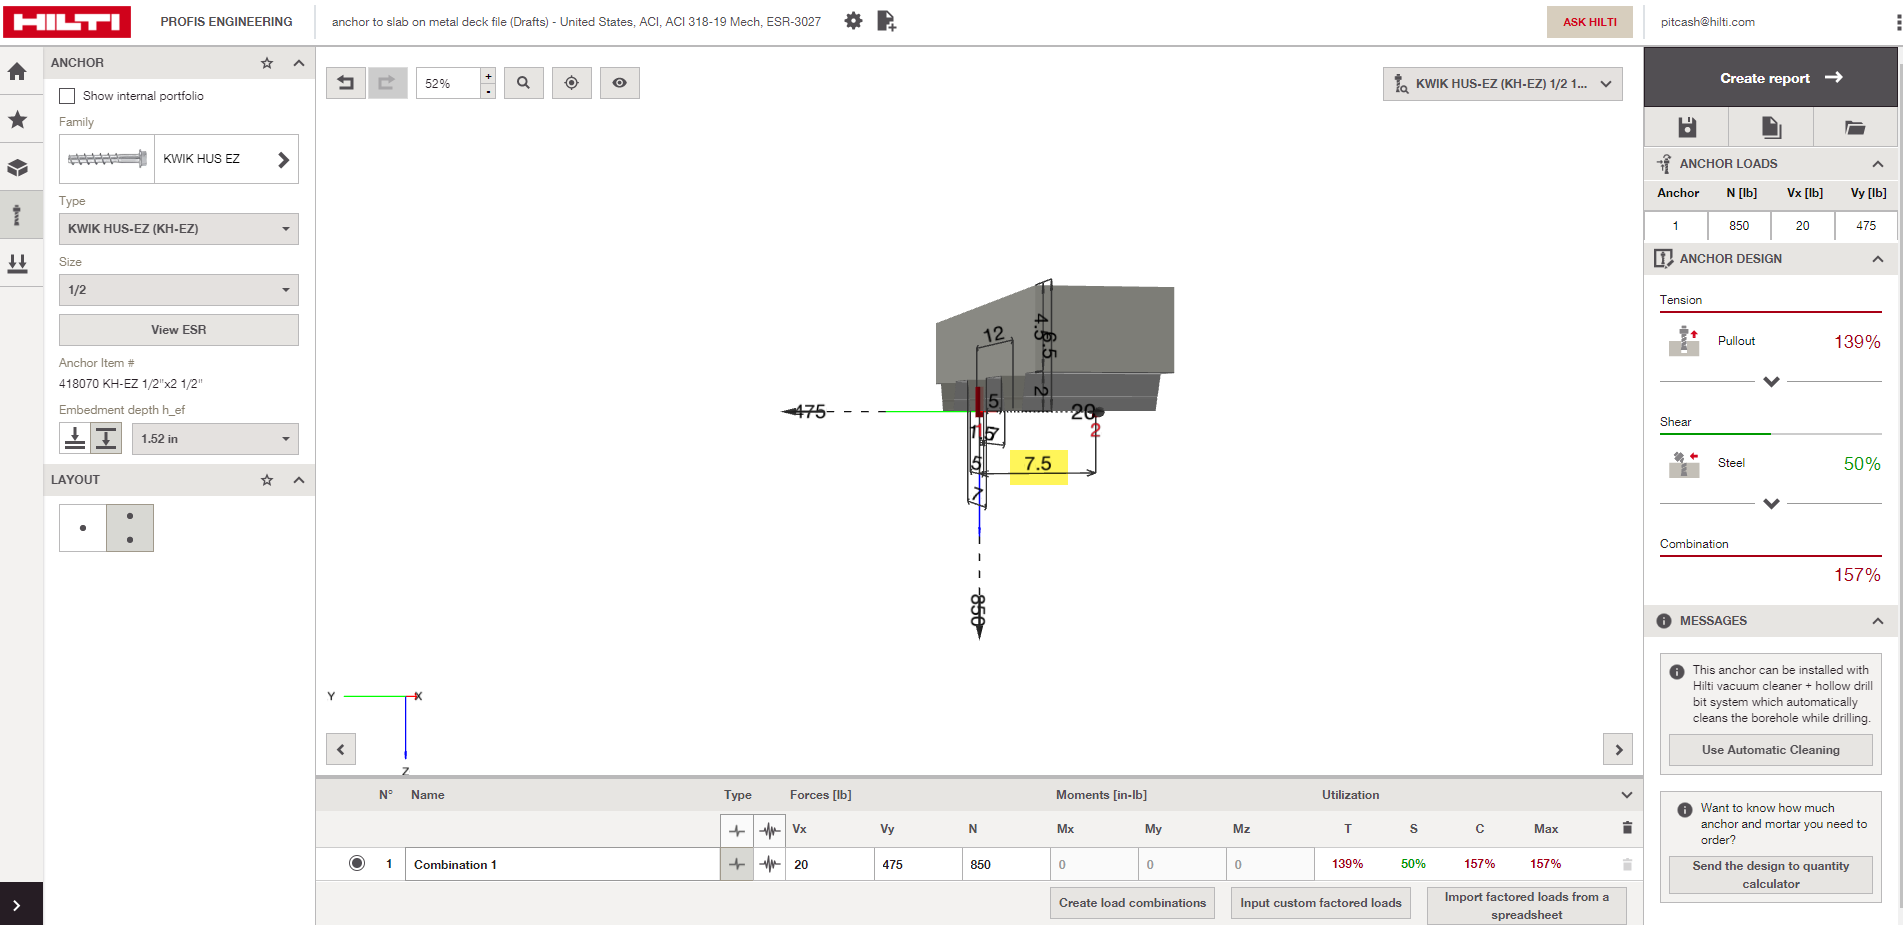Click the eye view options icon
The width and height of the screenshot is (1903, 925).
(619, 83)
